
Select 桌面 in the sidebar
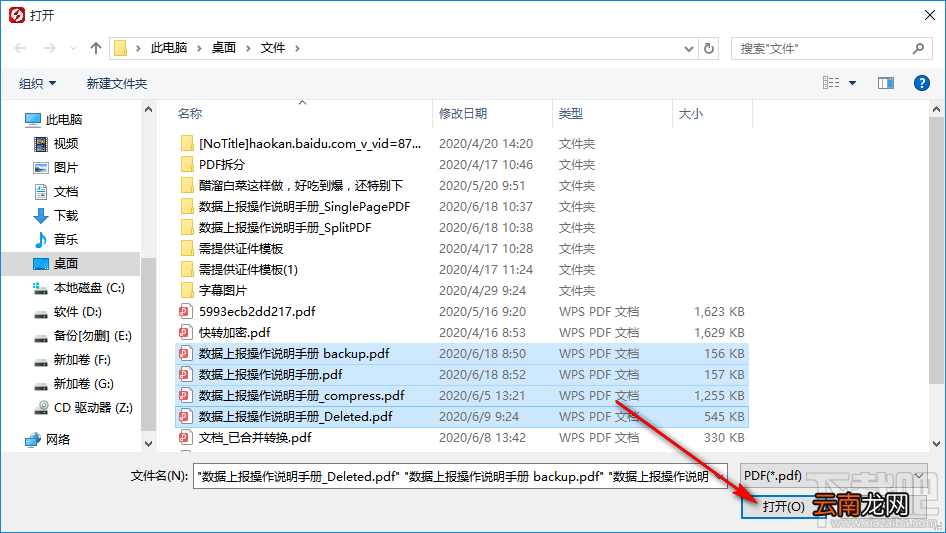tap(71, 263)
